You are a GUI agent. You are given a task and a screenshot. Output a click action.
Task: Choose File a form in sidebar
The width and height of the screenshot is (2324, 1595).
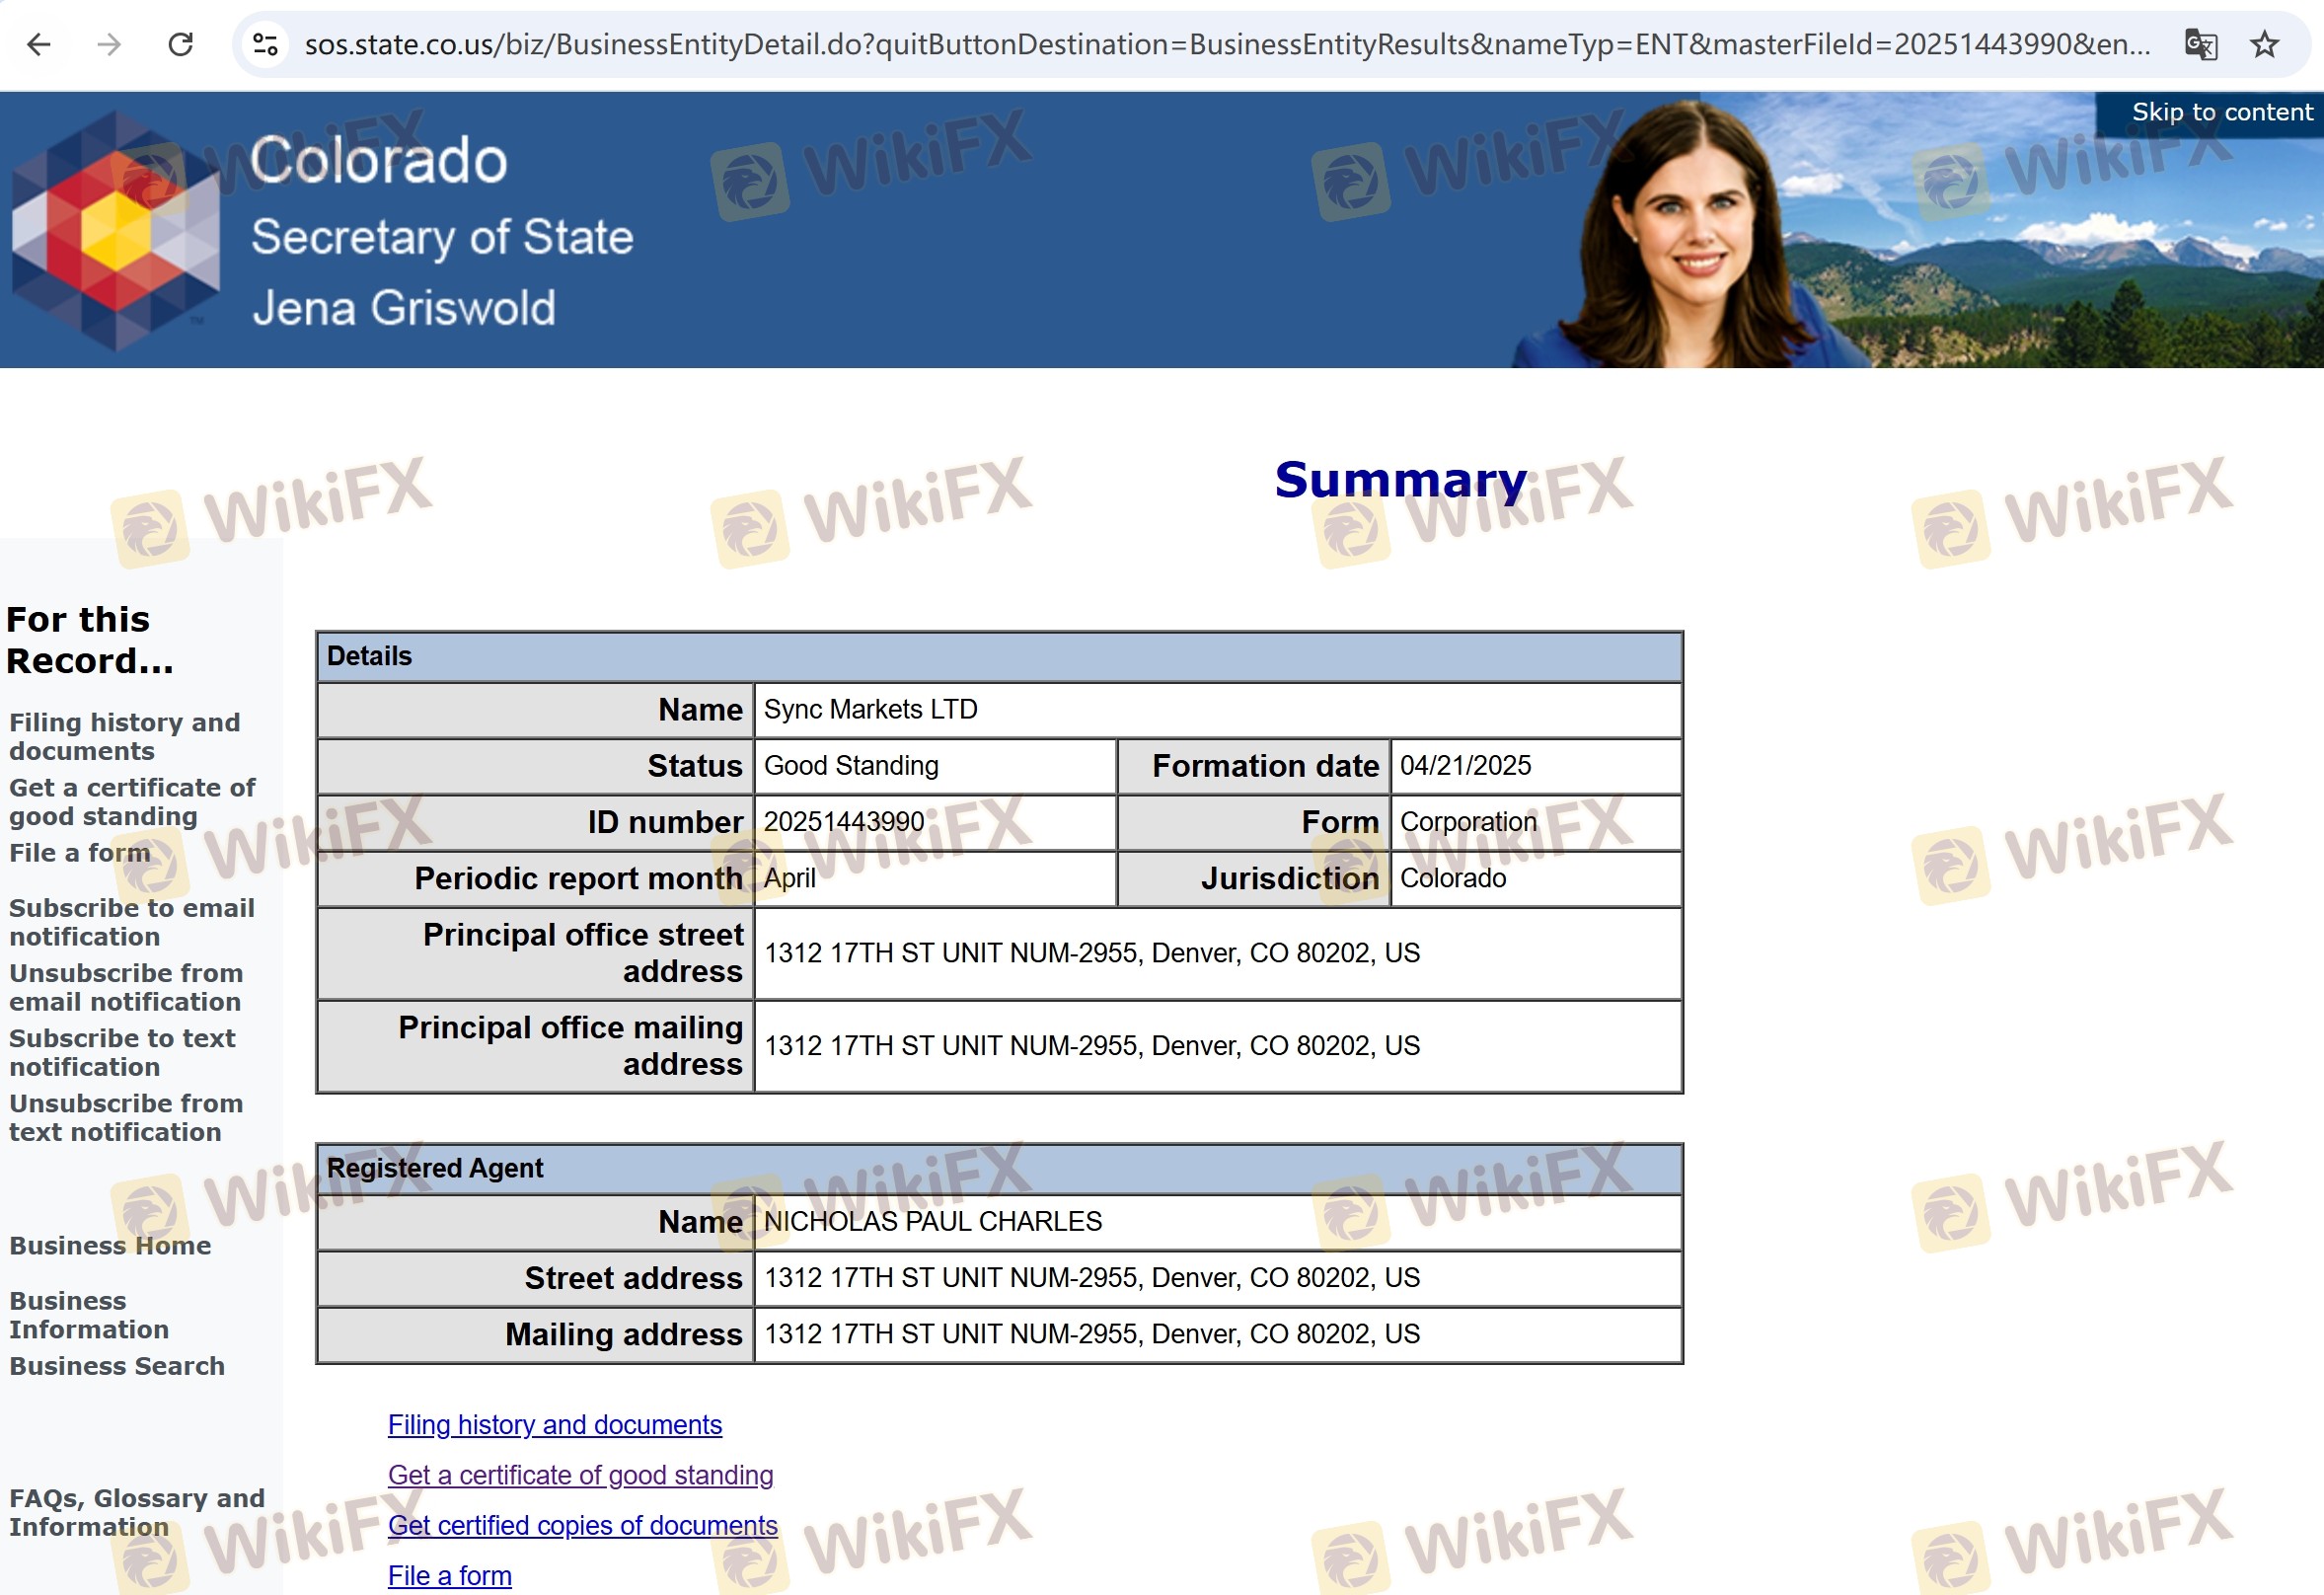80,852
